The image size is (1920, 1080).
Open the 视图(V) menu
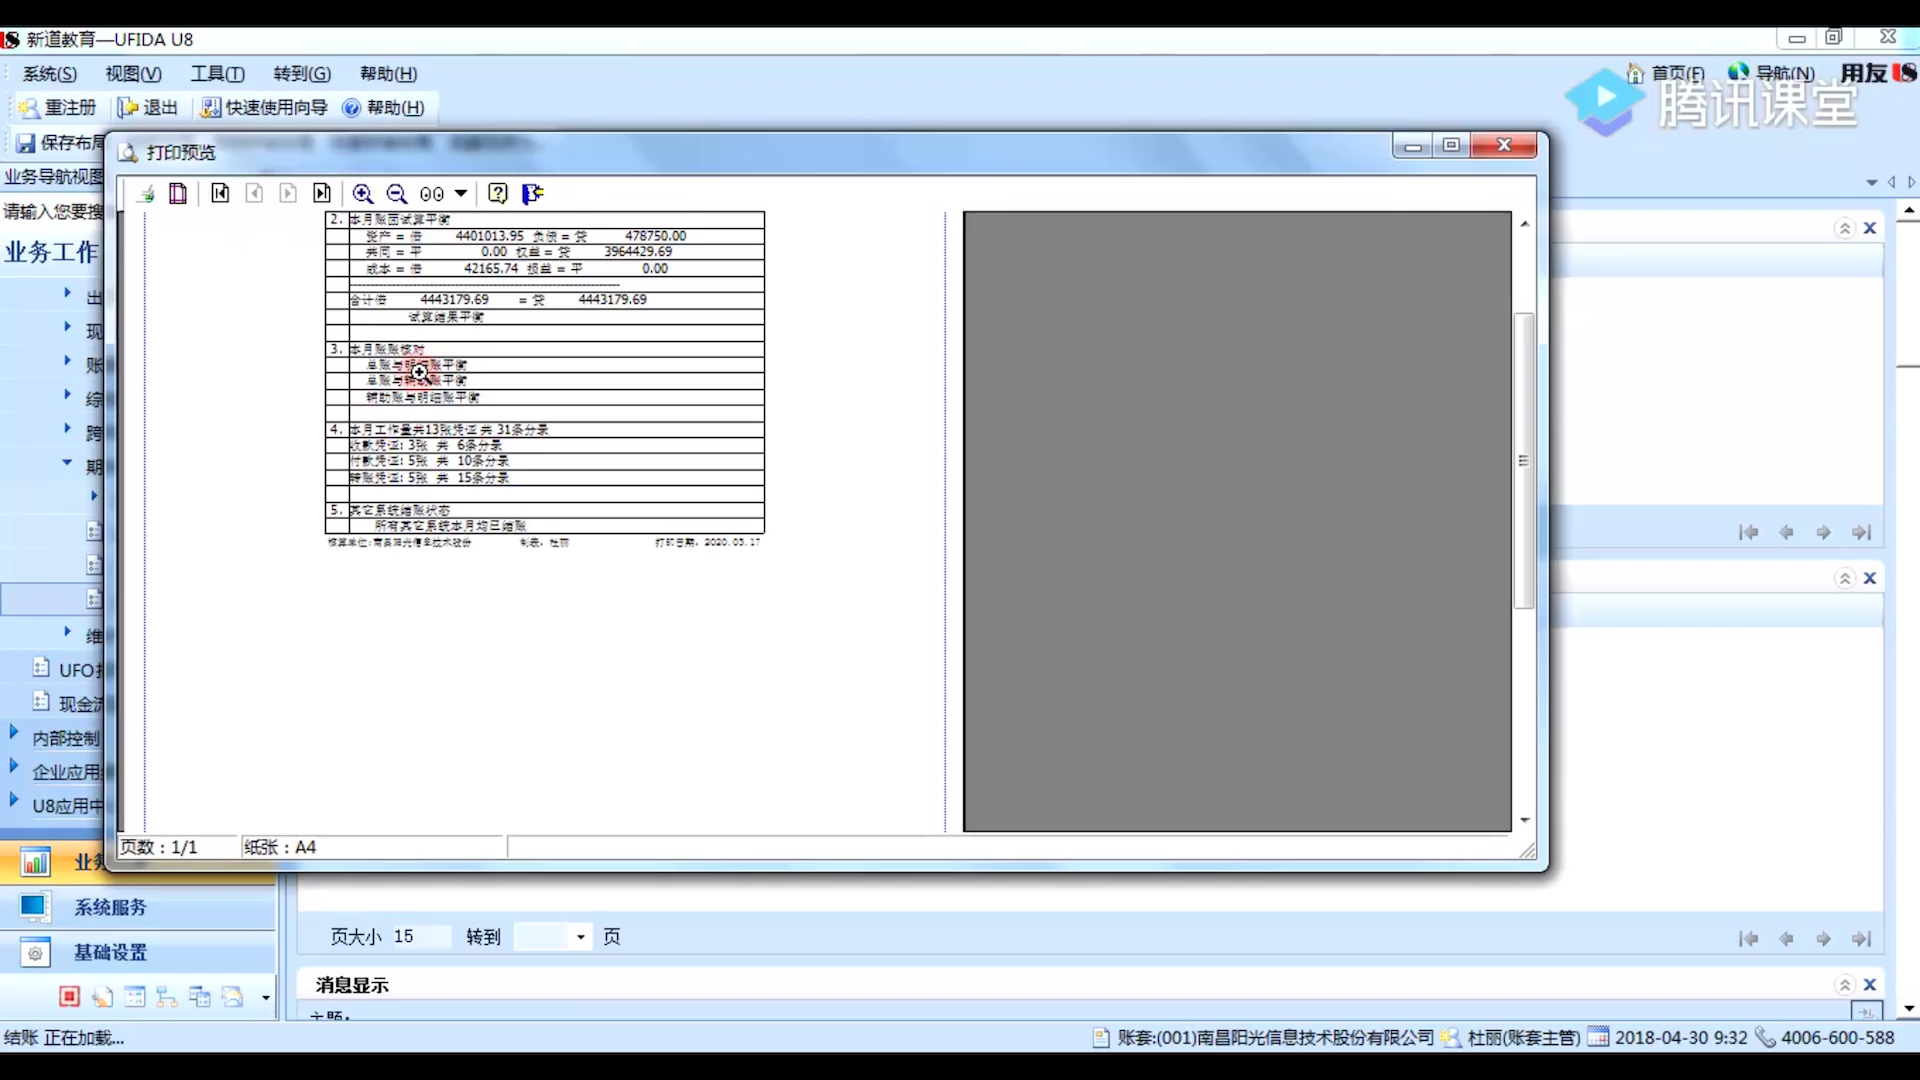pyautogui.click(x=134, y=74)
